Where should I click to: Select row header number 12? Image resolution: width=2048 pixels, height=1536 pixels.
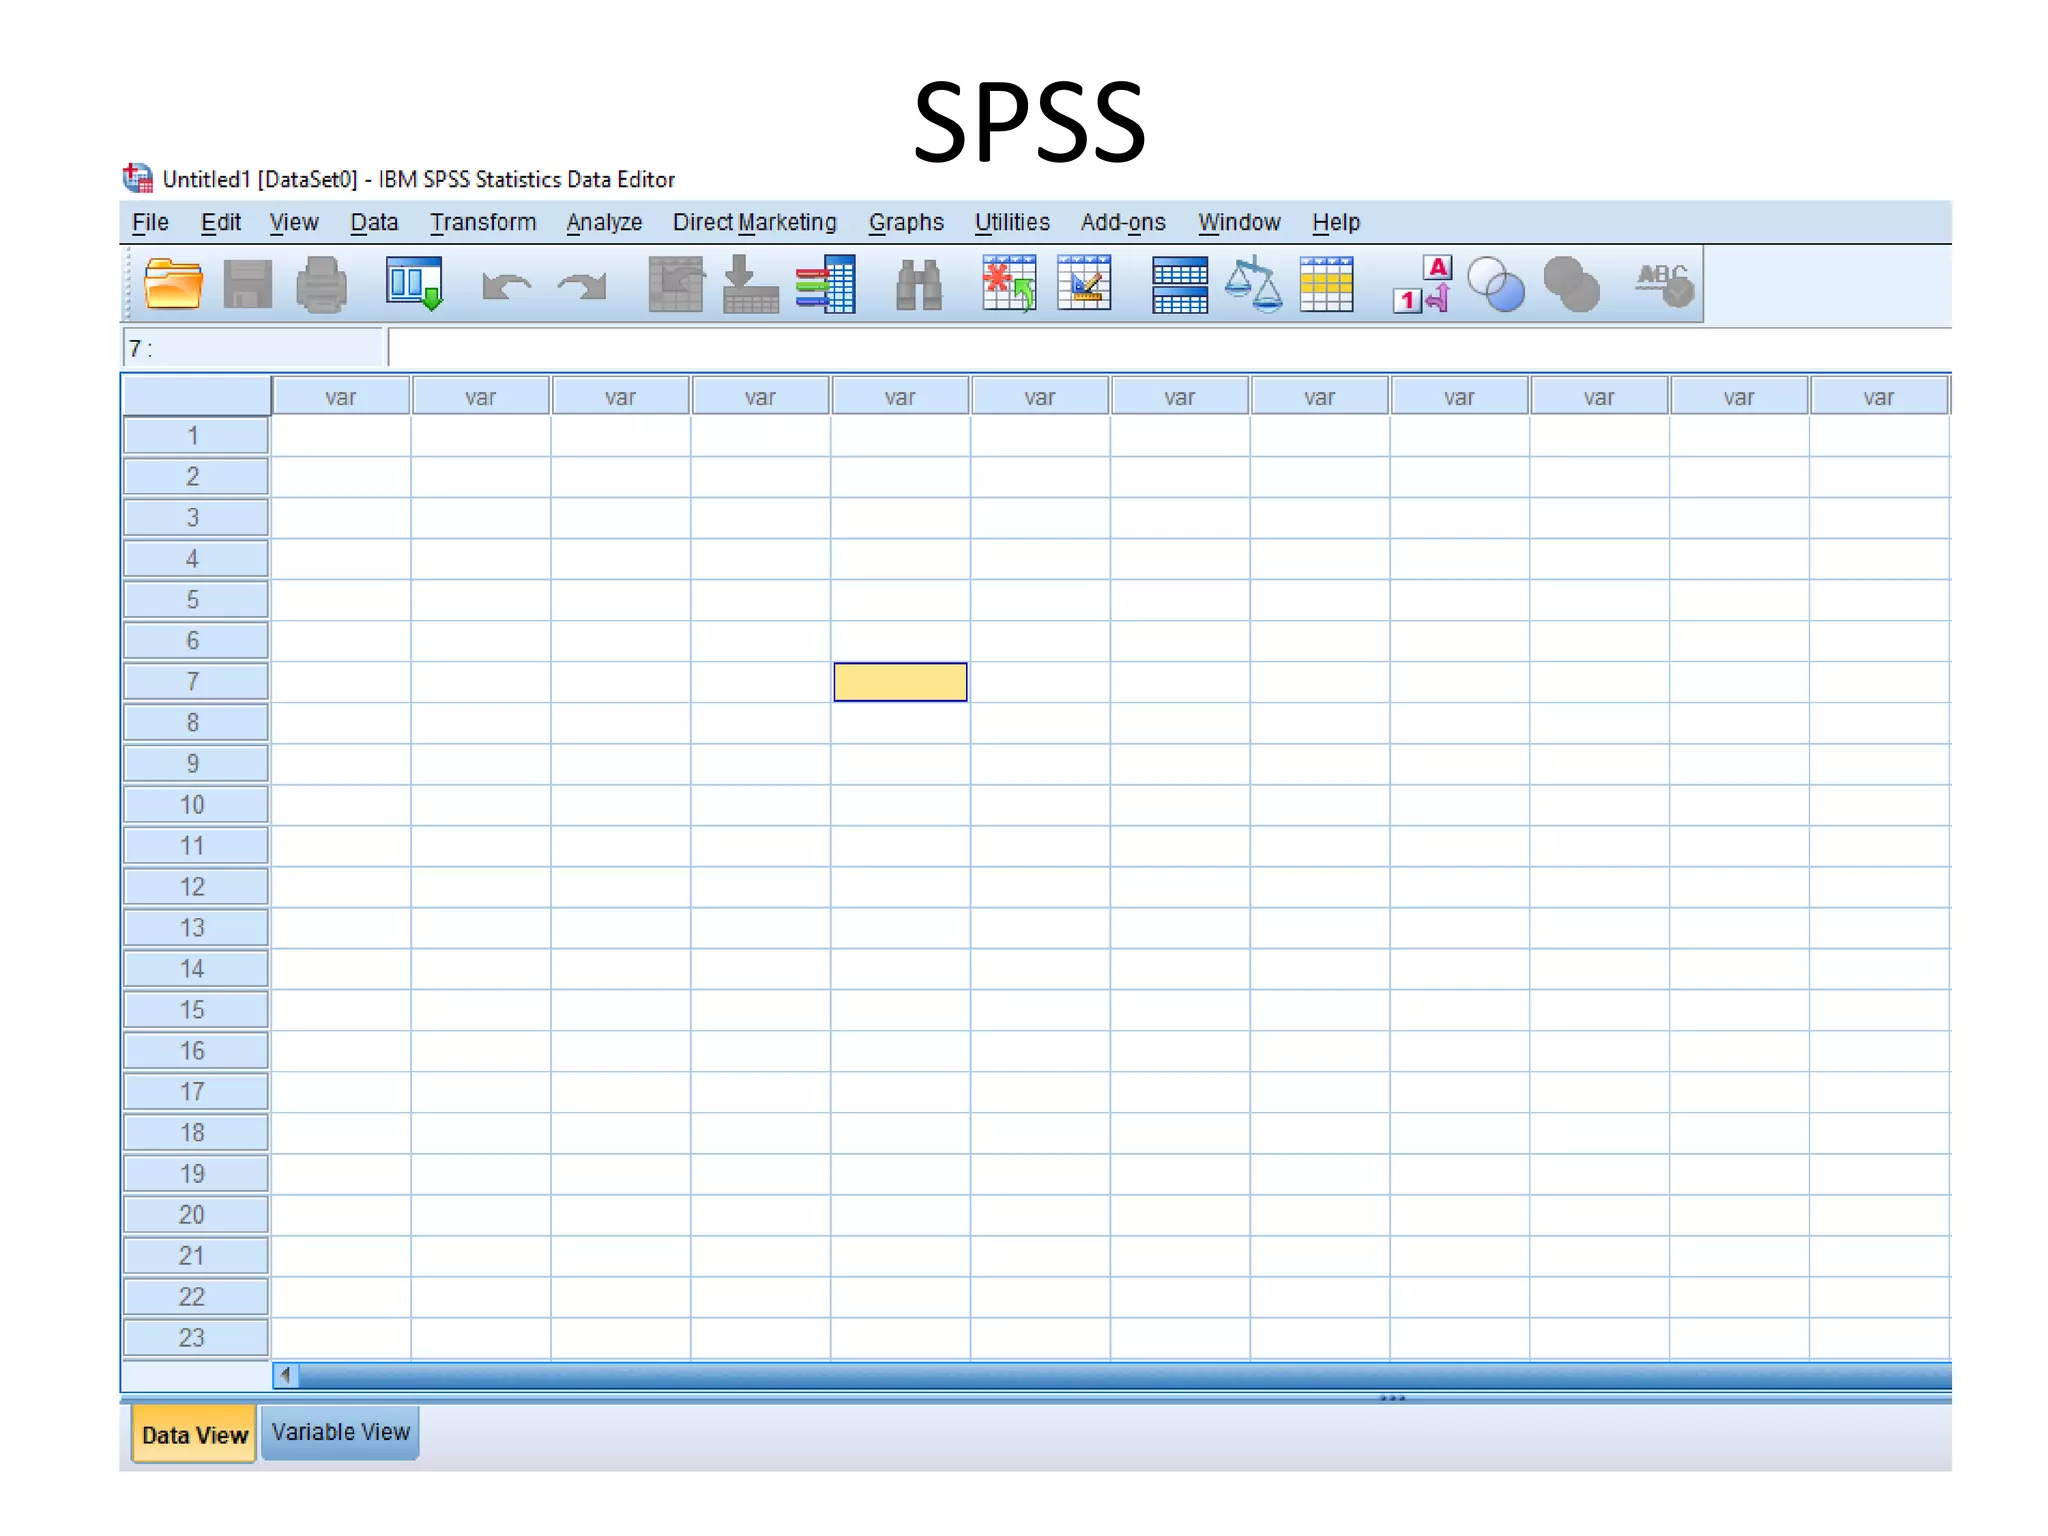tap(194, 886)
